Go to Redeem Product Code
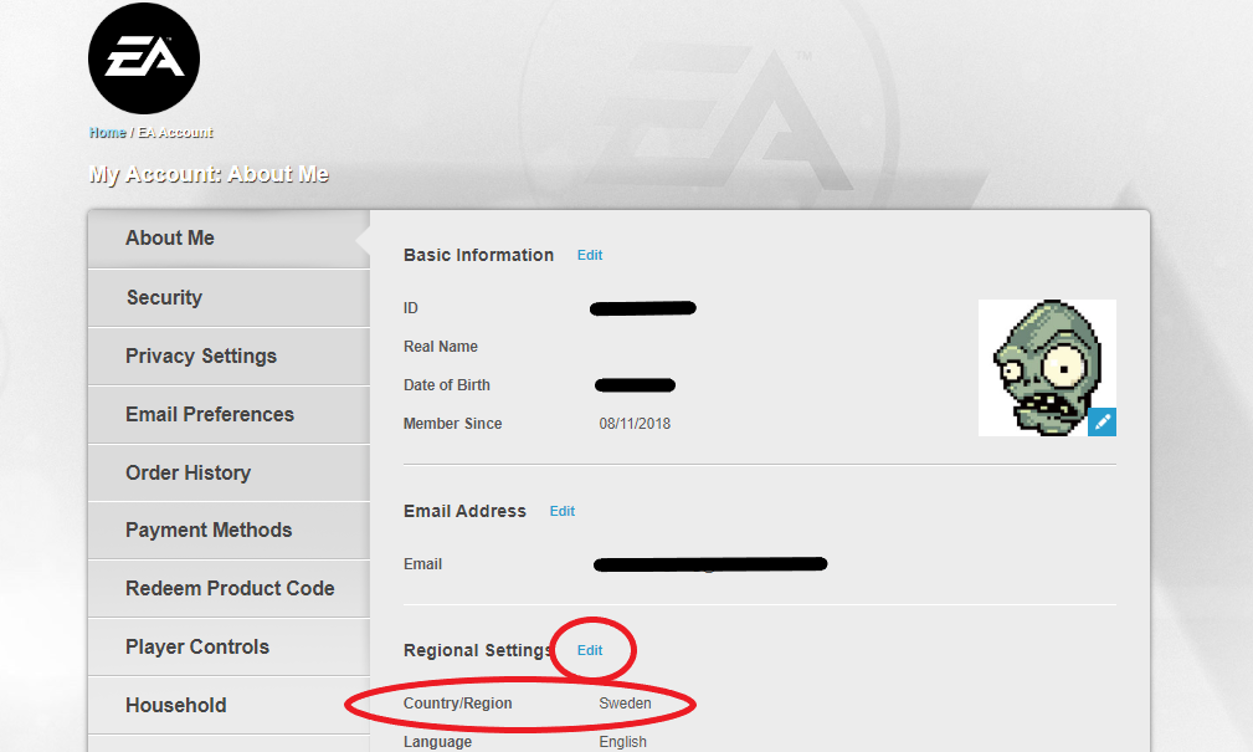Screen dimensions: 1254x752 229,589
